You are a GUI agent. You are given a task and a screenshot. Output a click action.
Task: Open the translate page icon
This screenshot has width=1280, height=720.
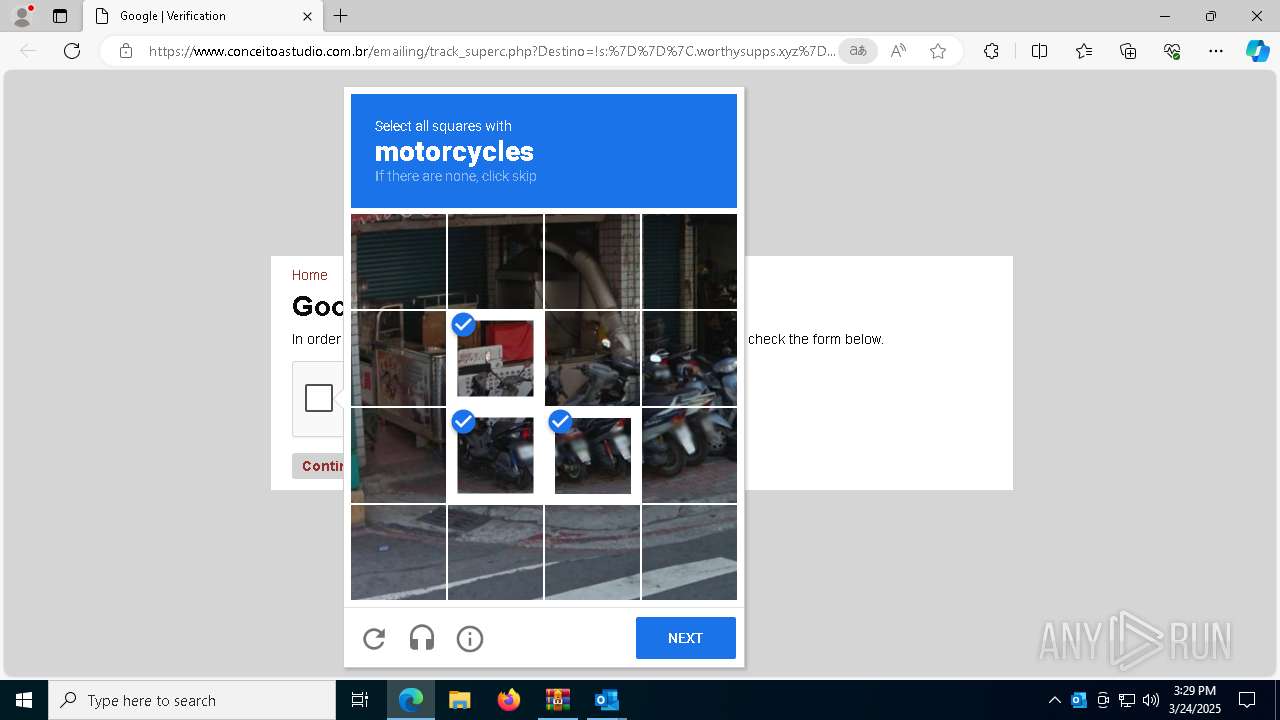858,51
